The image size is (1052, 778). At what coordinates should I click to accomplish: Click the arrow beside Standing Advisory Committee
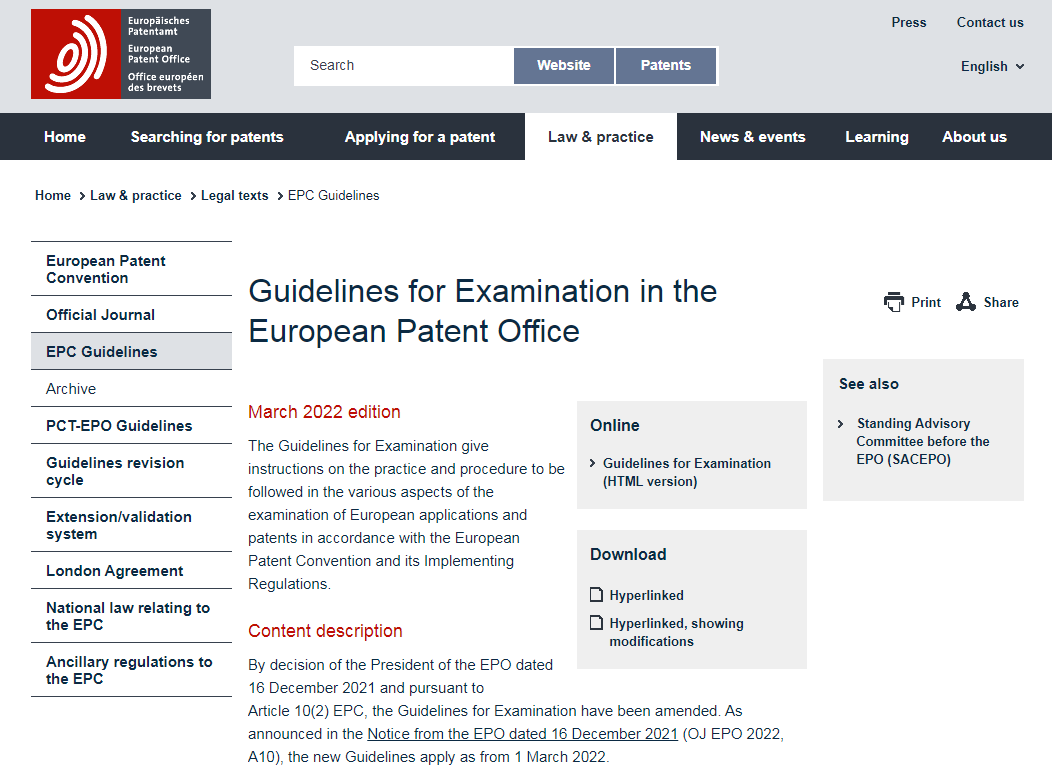[x=842, y=424]
